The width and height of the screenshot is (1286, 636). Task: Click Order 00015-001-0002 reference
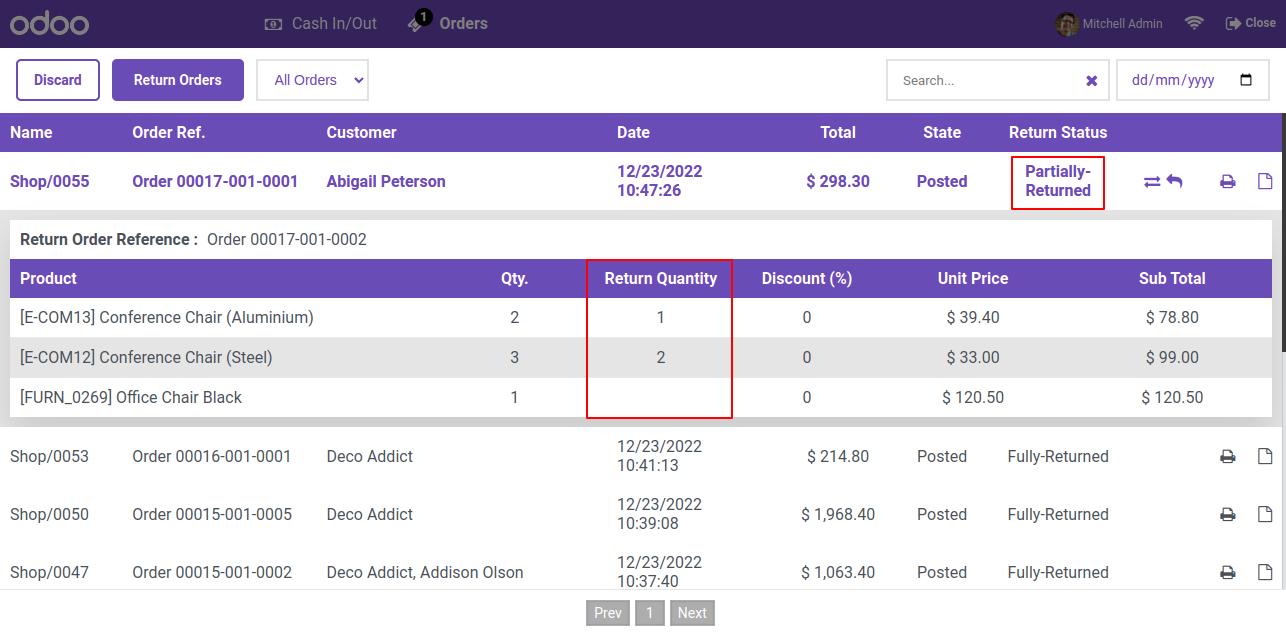212,572
